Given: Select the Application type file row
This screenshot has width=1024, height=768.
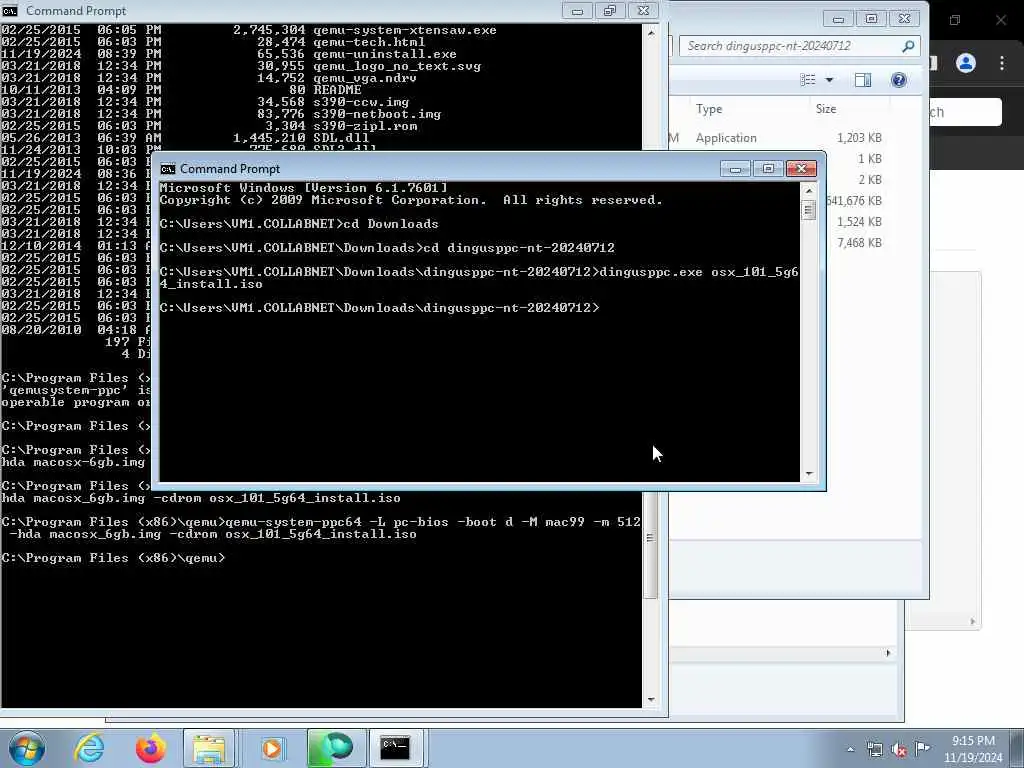Looking at the screenshot, I should (726, 138).
